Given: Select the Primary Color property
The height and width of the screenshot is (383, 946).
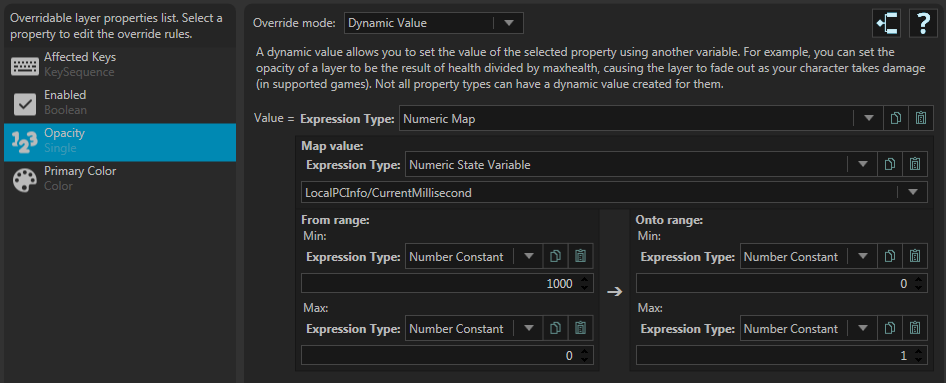Looking at the screenshot, I should click(x=119, y=180).
